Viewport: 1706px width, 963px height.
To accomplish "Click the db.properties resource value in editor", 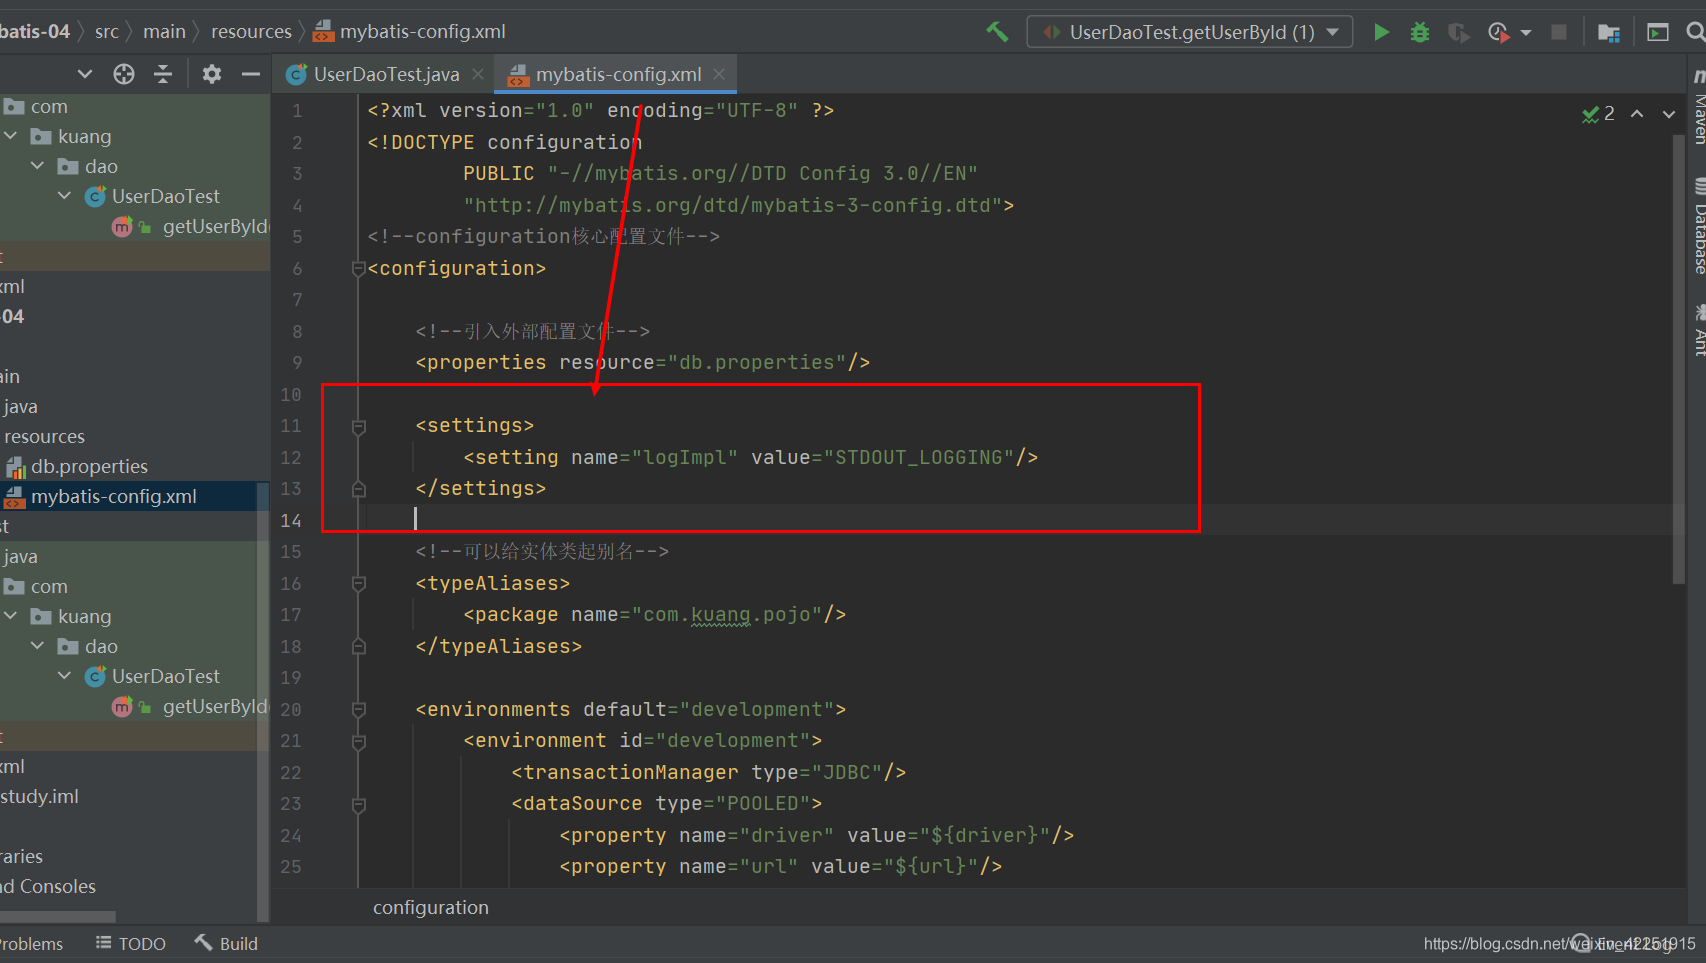I will [757, 362].
